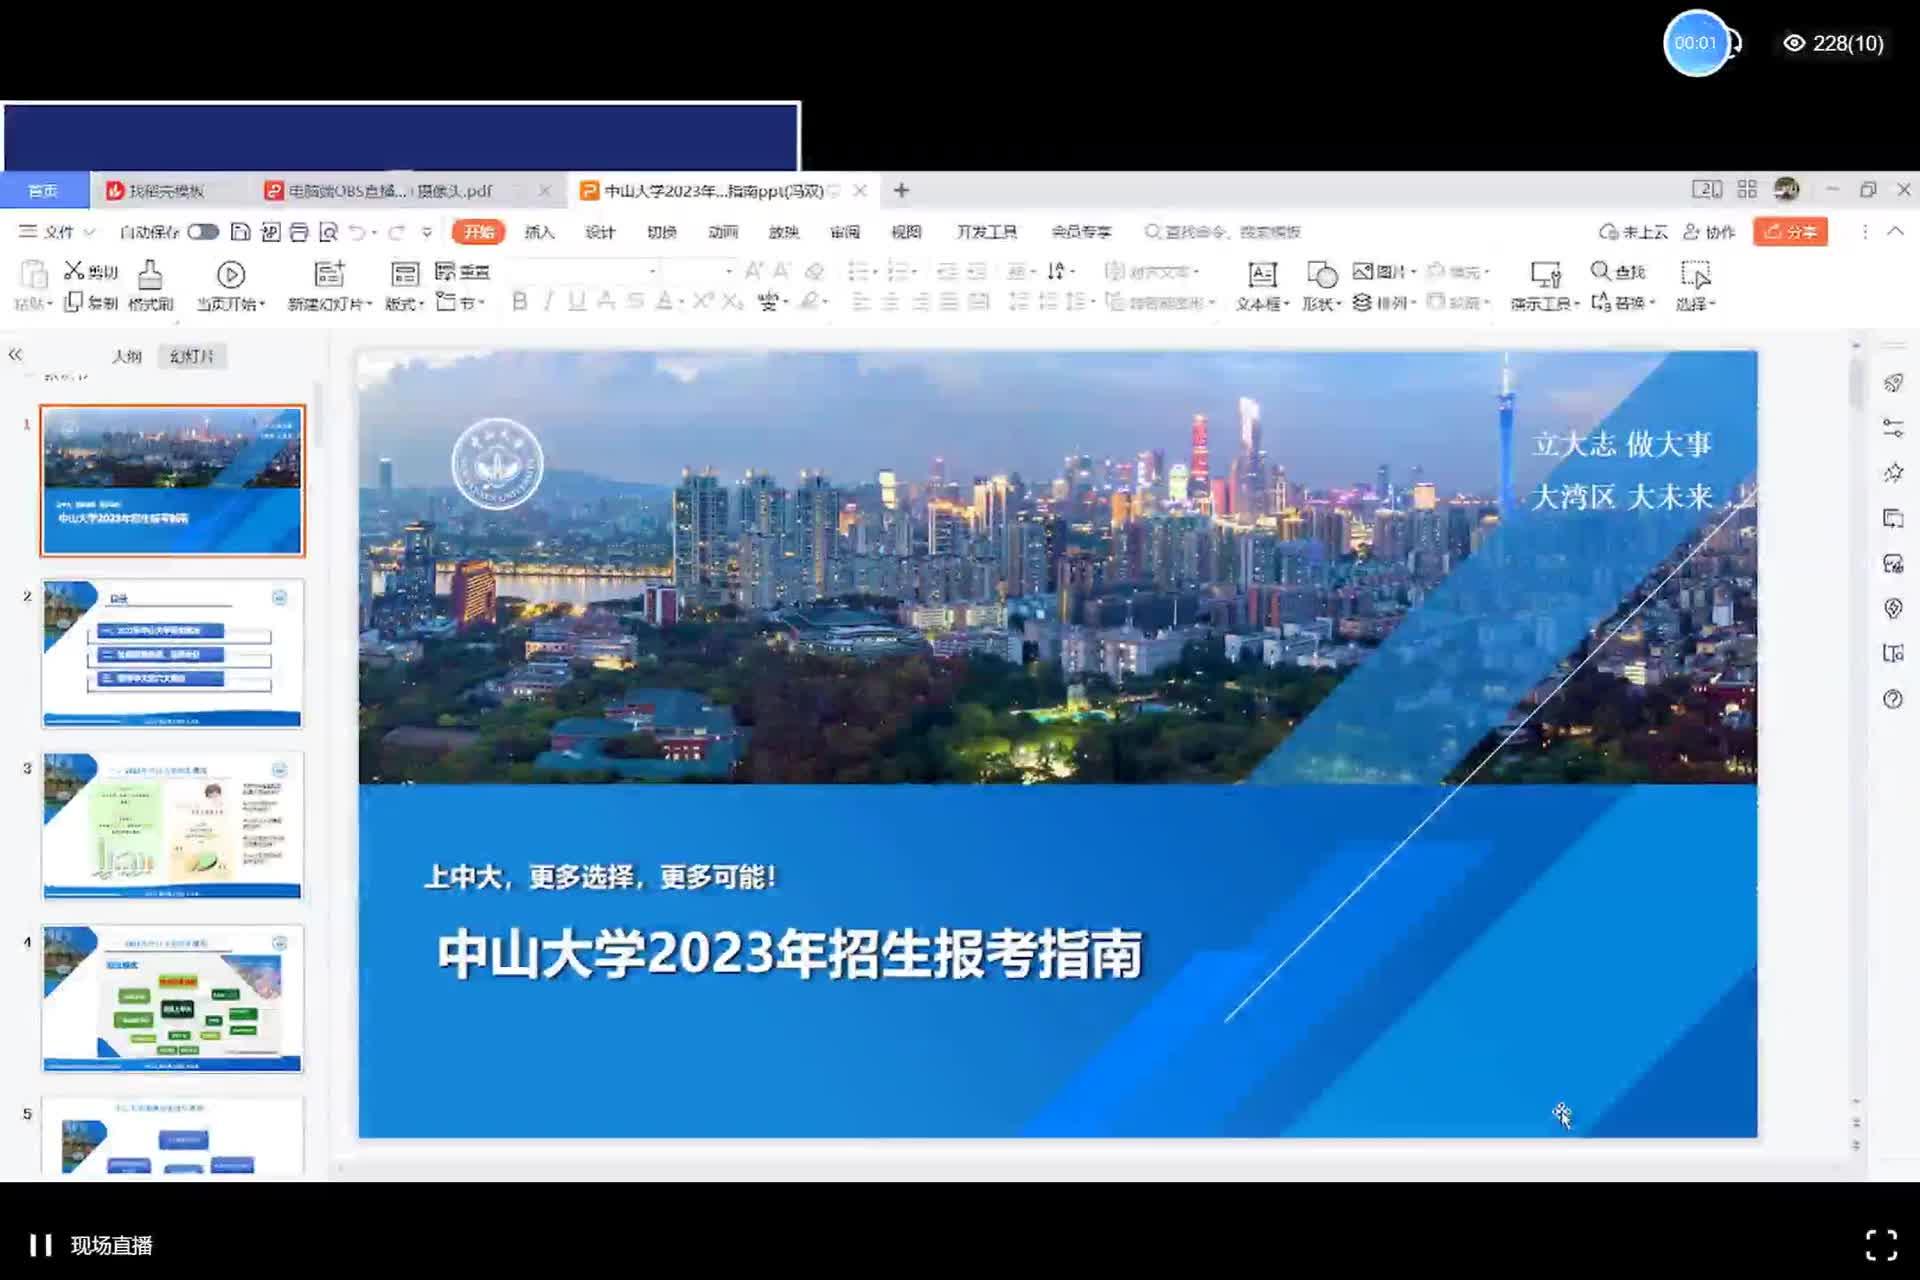Select slide 2 thumbnail in panel

[x=172, y=653]
